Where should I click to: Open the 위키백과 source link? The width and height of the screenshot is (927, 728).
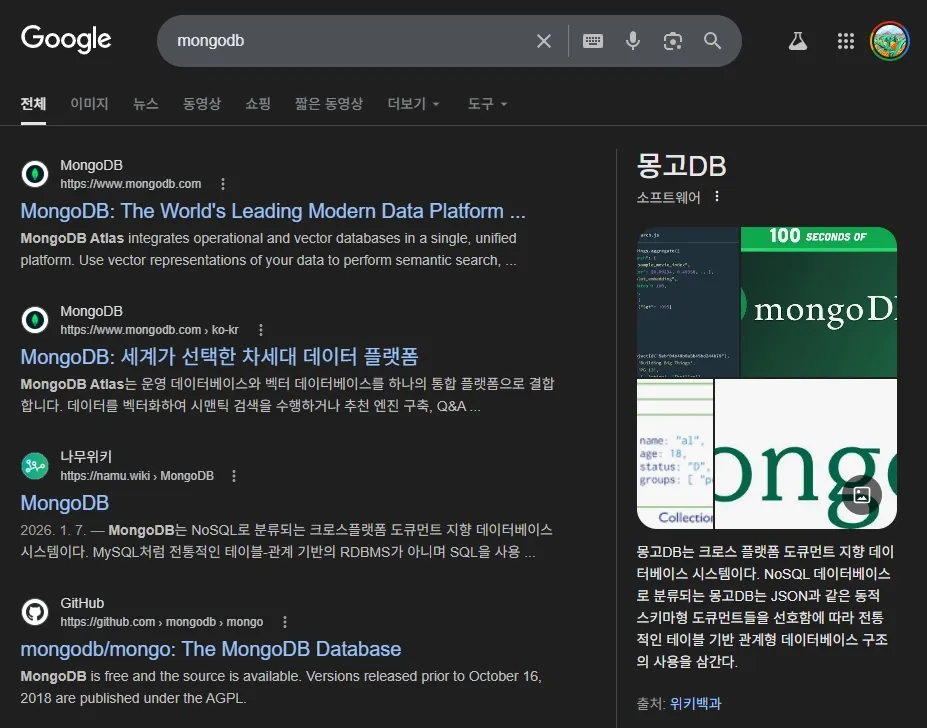click(x=695, y=703)
